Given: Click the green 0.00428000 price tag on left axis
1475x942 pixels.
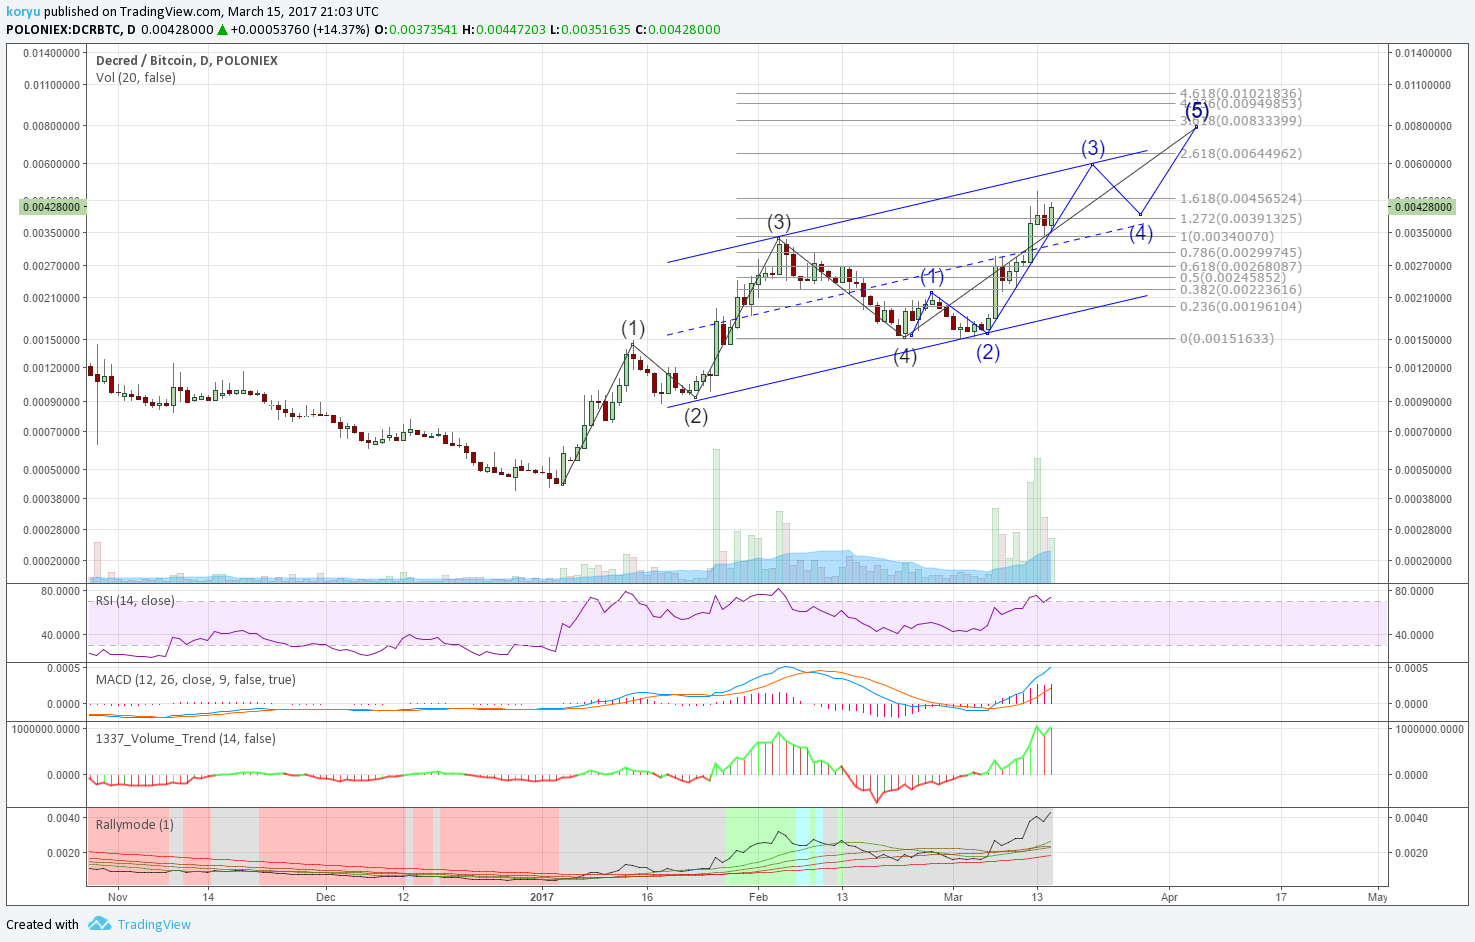Looking at the screenshot, I should 52,206.
